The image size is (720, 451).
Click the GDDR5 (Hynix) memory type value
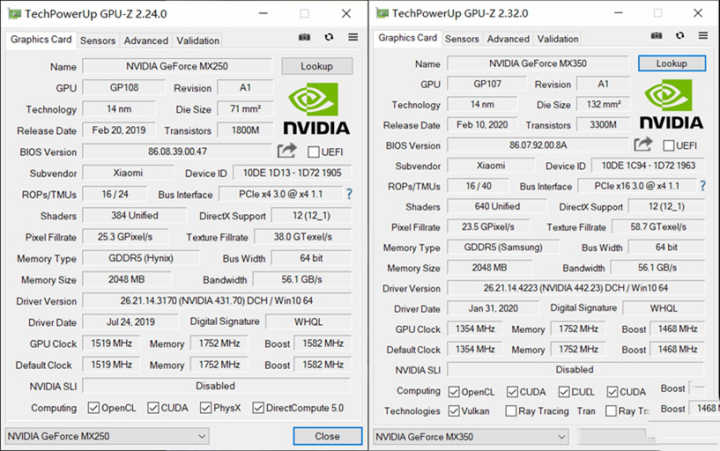click(x=141, y=258)
